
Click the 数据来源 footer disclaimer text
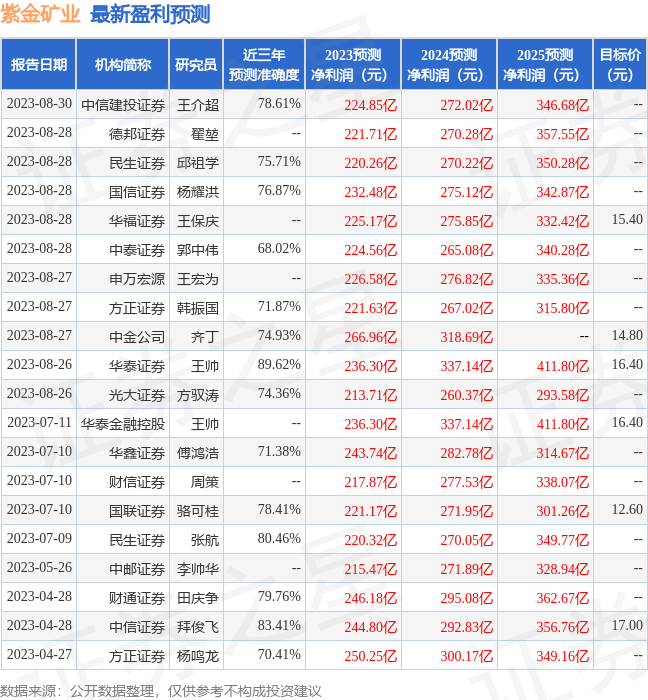tap(161, 691)
